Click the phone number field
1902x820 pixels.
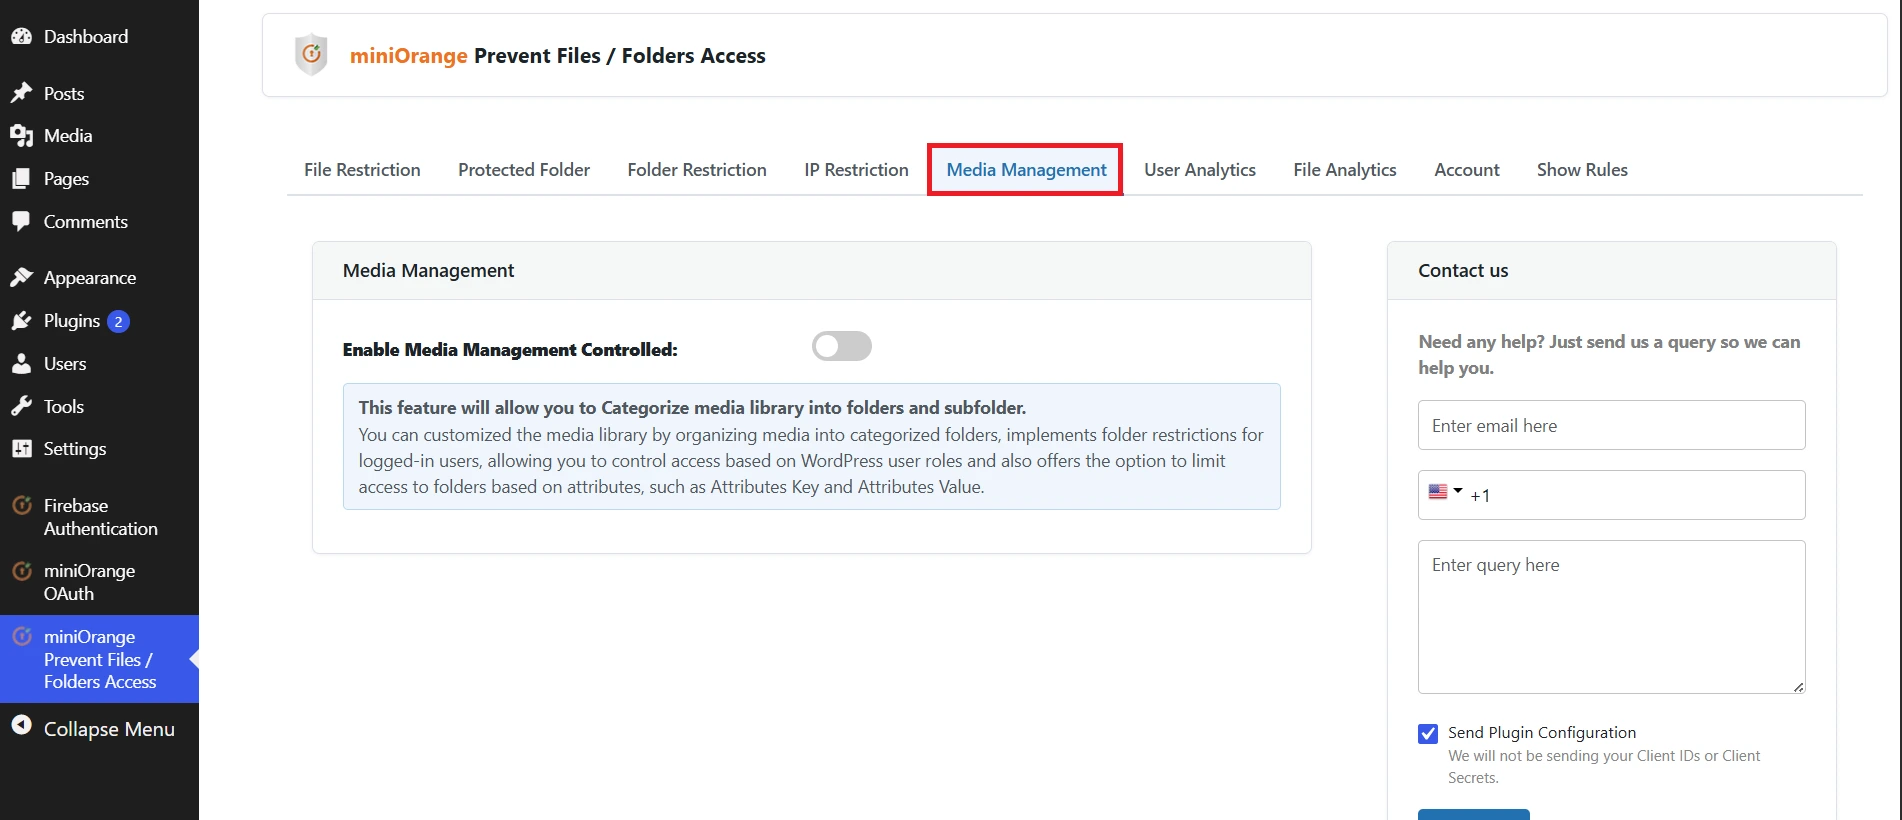click(1611, 495)
